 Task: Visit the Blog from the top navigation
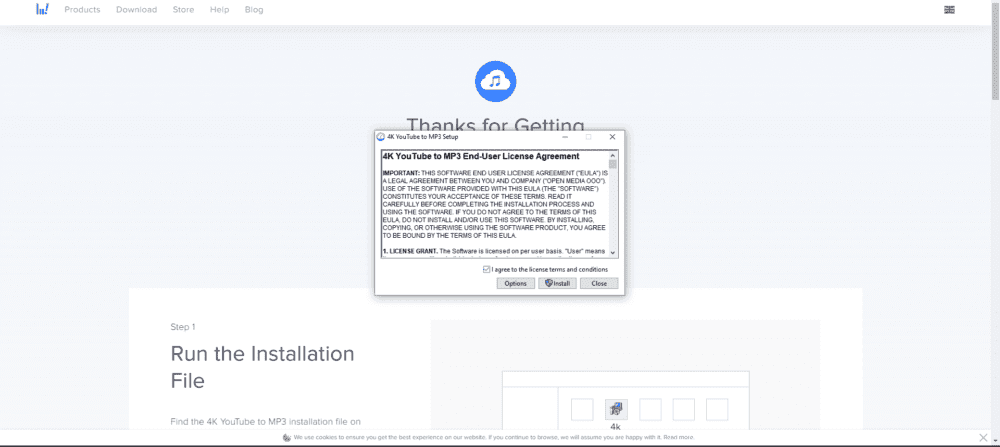tap(254, 10)
